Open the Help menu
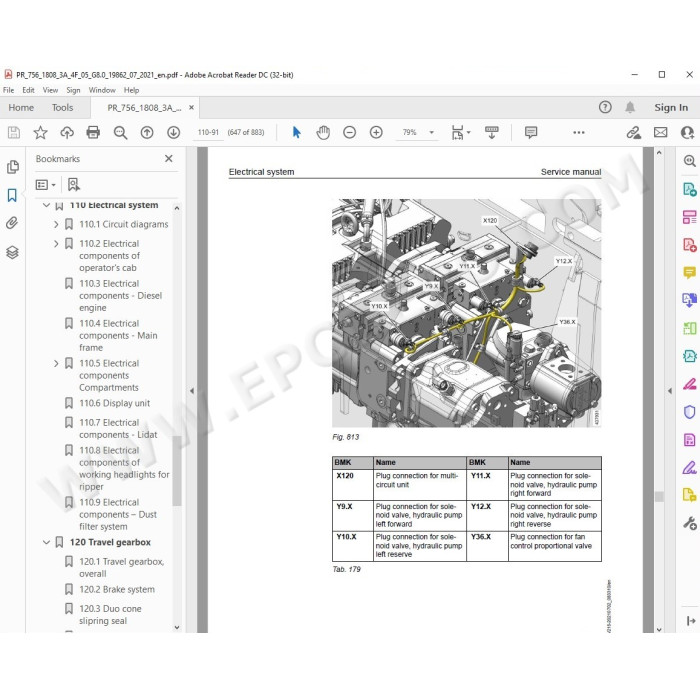This screenshot has height=700, width=700. [x=131, y=90]
